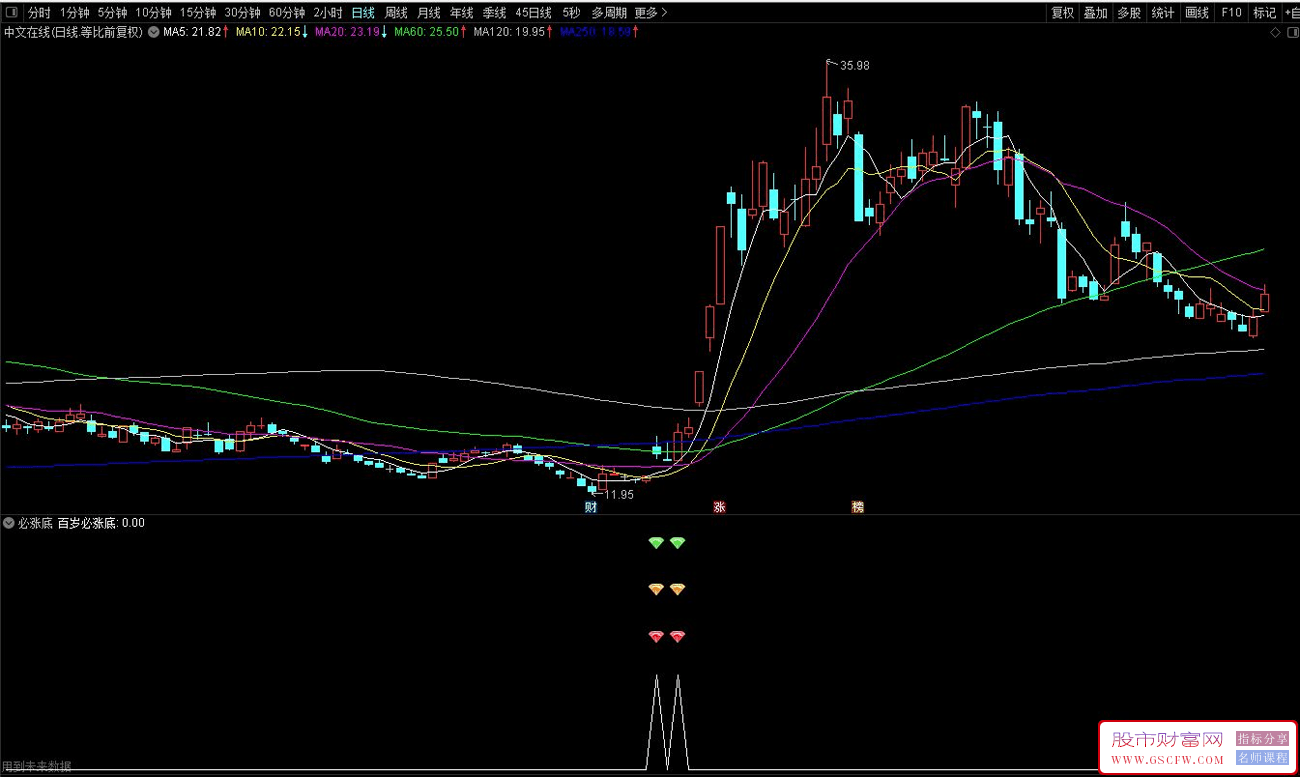
Task: Open the 更多 periods expander
Action: click(x=650, y=13)
